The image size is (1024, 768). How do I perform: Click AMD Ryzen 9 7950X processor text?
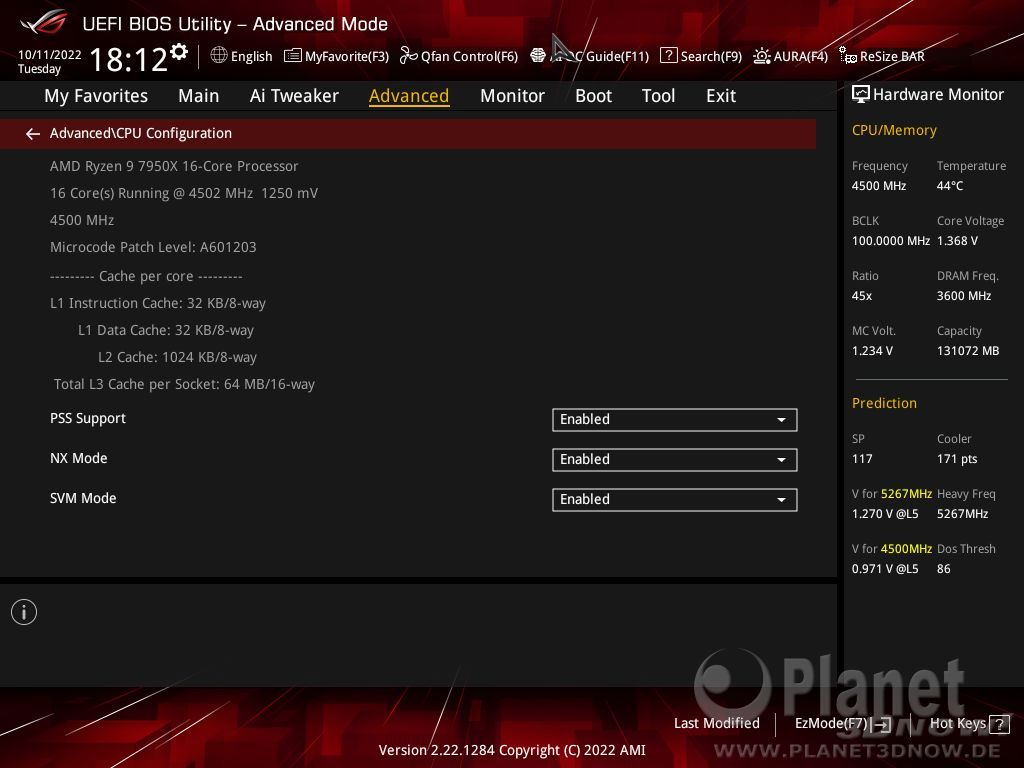click(x=174, y=167)
